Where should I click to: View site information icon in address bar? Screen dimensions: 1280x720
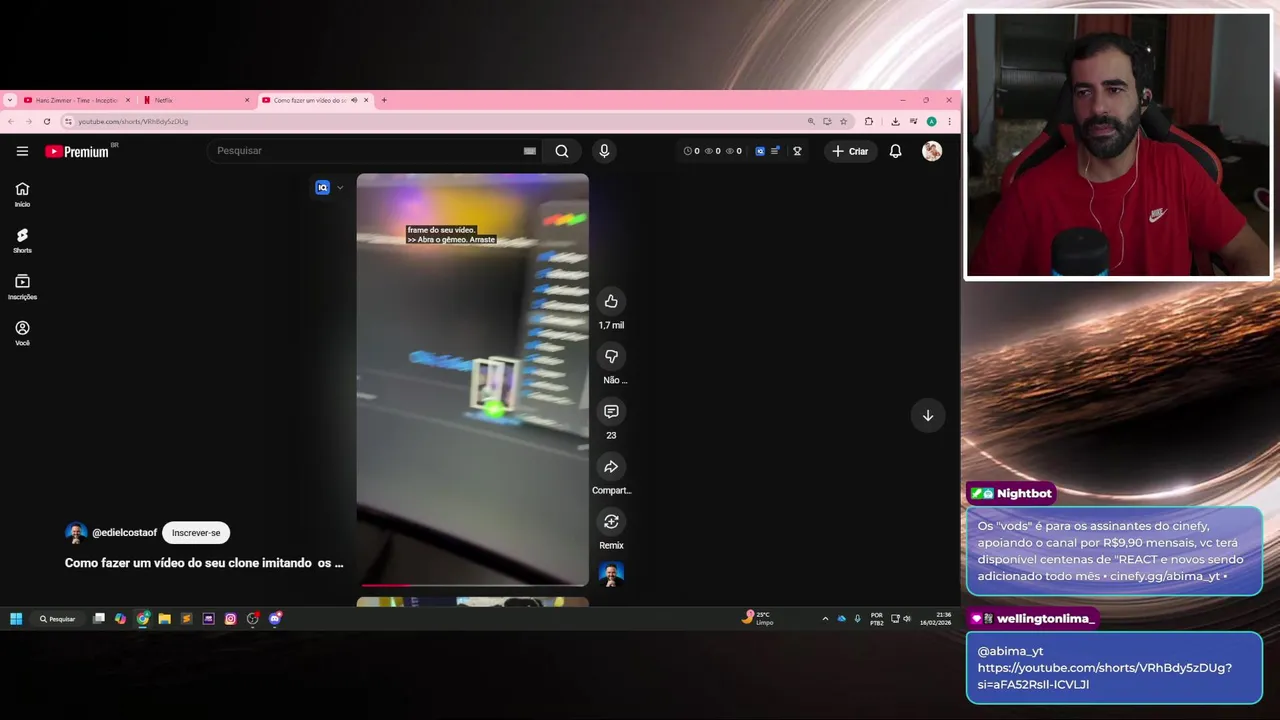click(68, 121)
